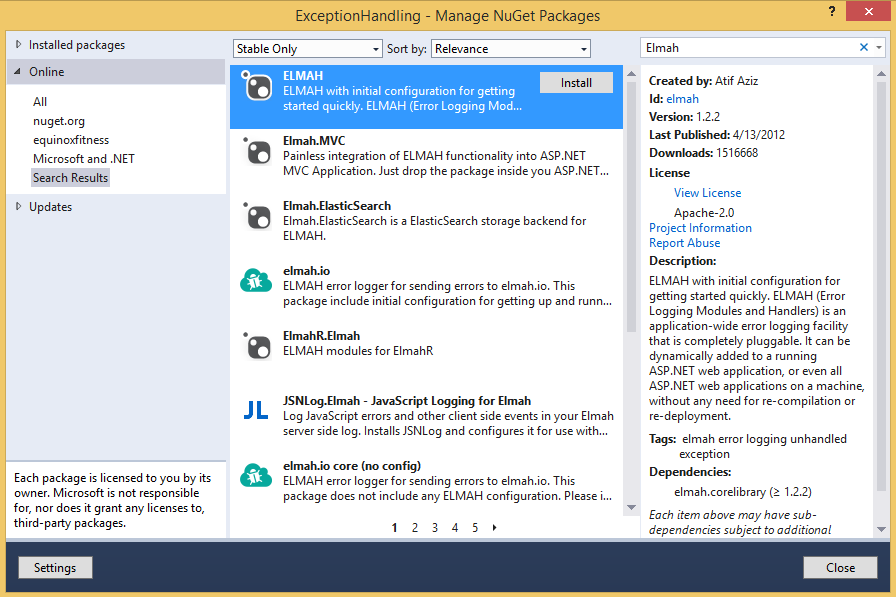
Task: Click the Report Abuse link
Action: 684,243
